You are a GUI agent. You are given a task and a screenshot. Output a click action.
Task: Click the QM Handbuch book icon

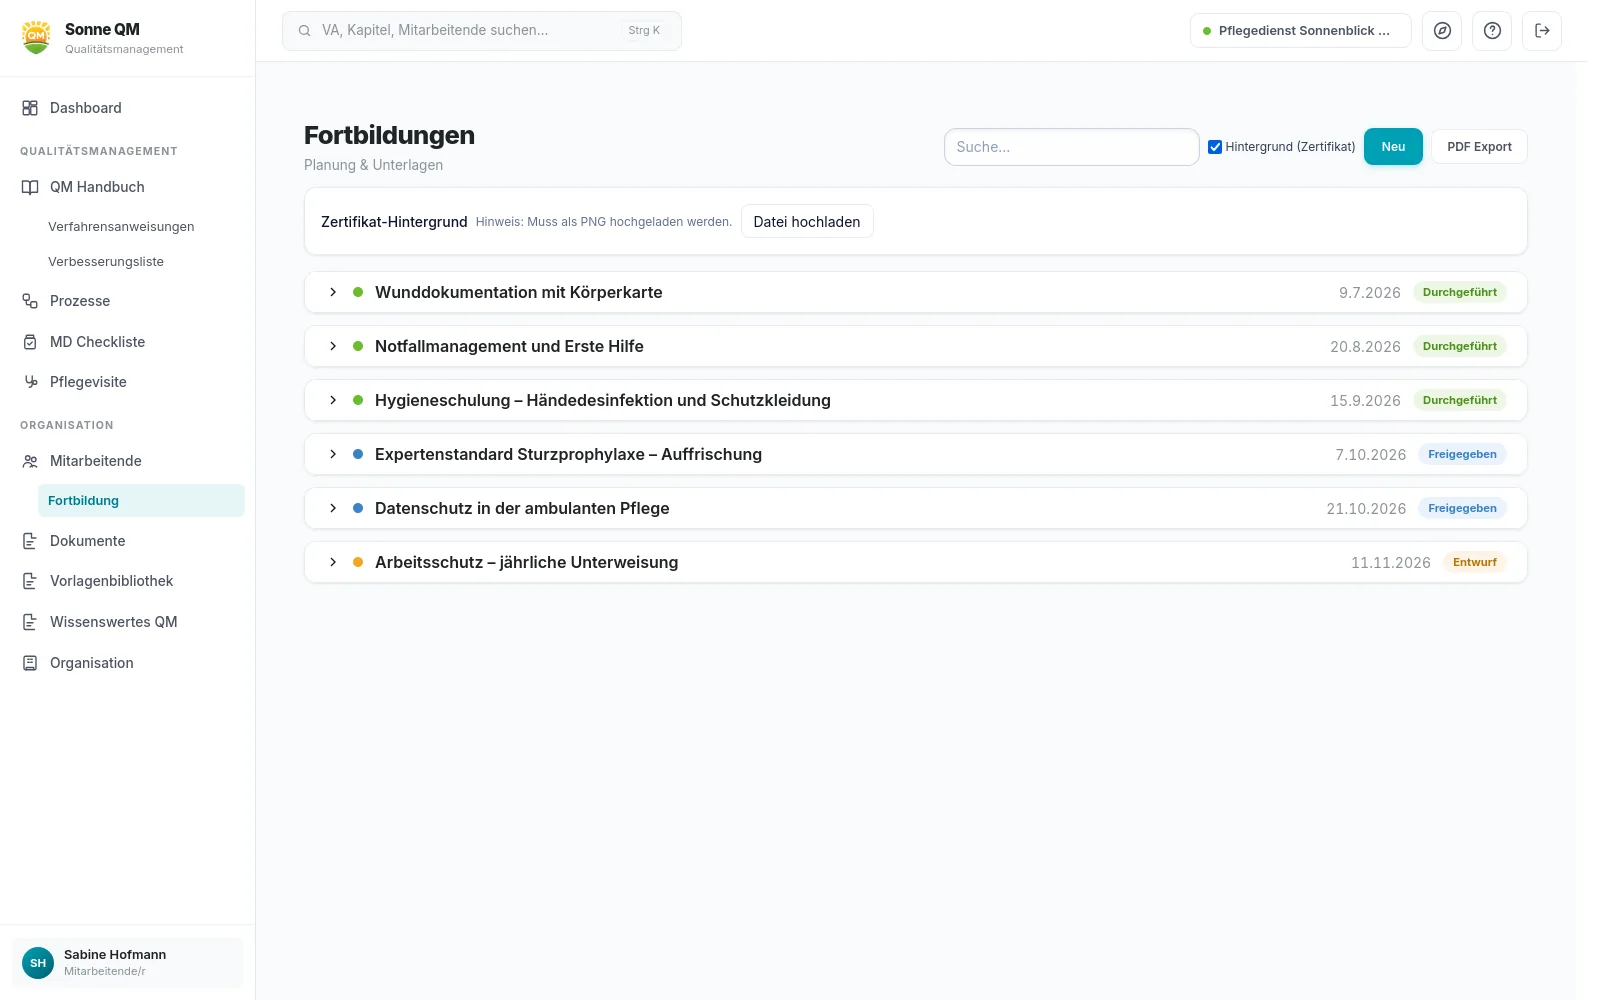(x=30, y=187)
